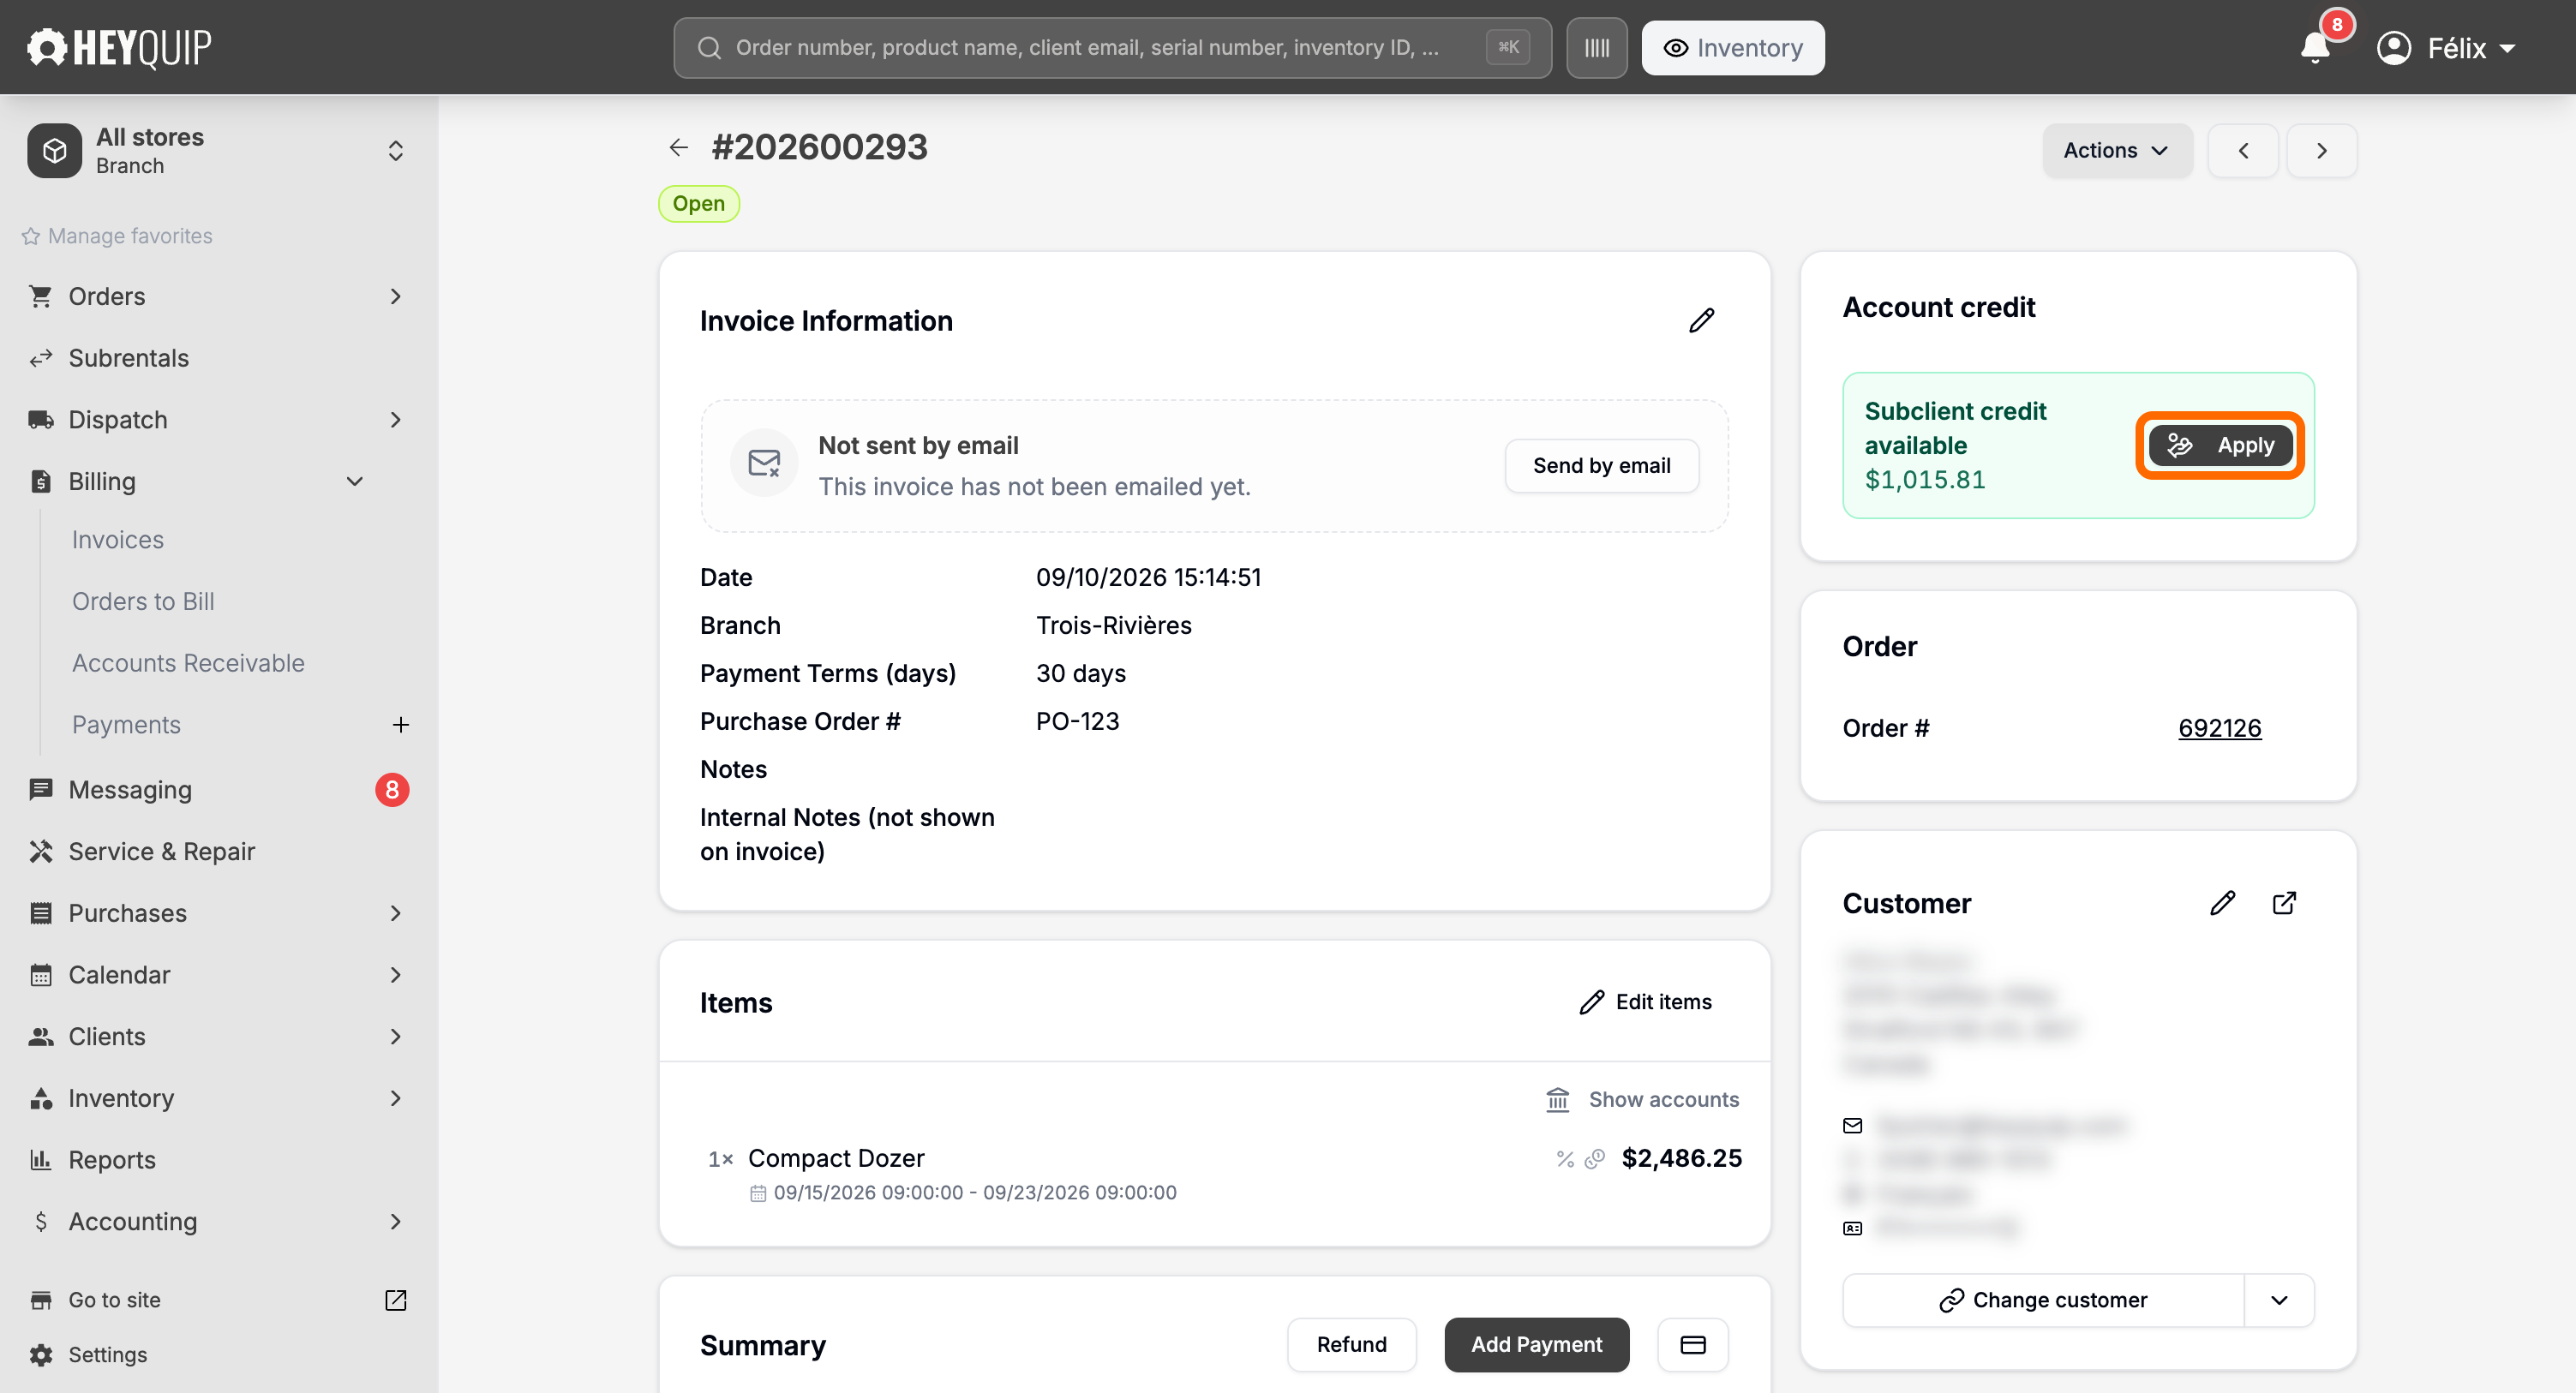Open the barcode scanner icon
The image size is (2576, 1393).
(x=1596, y=48)
